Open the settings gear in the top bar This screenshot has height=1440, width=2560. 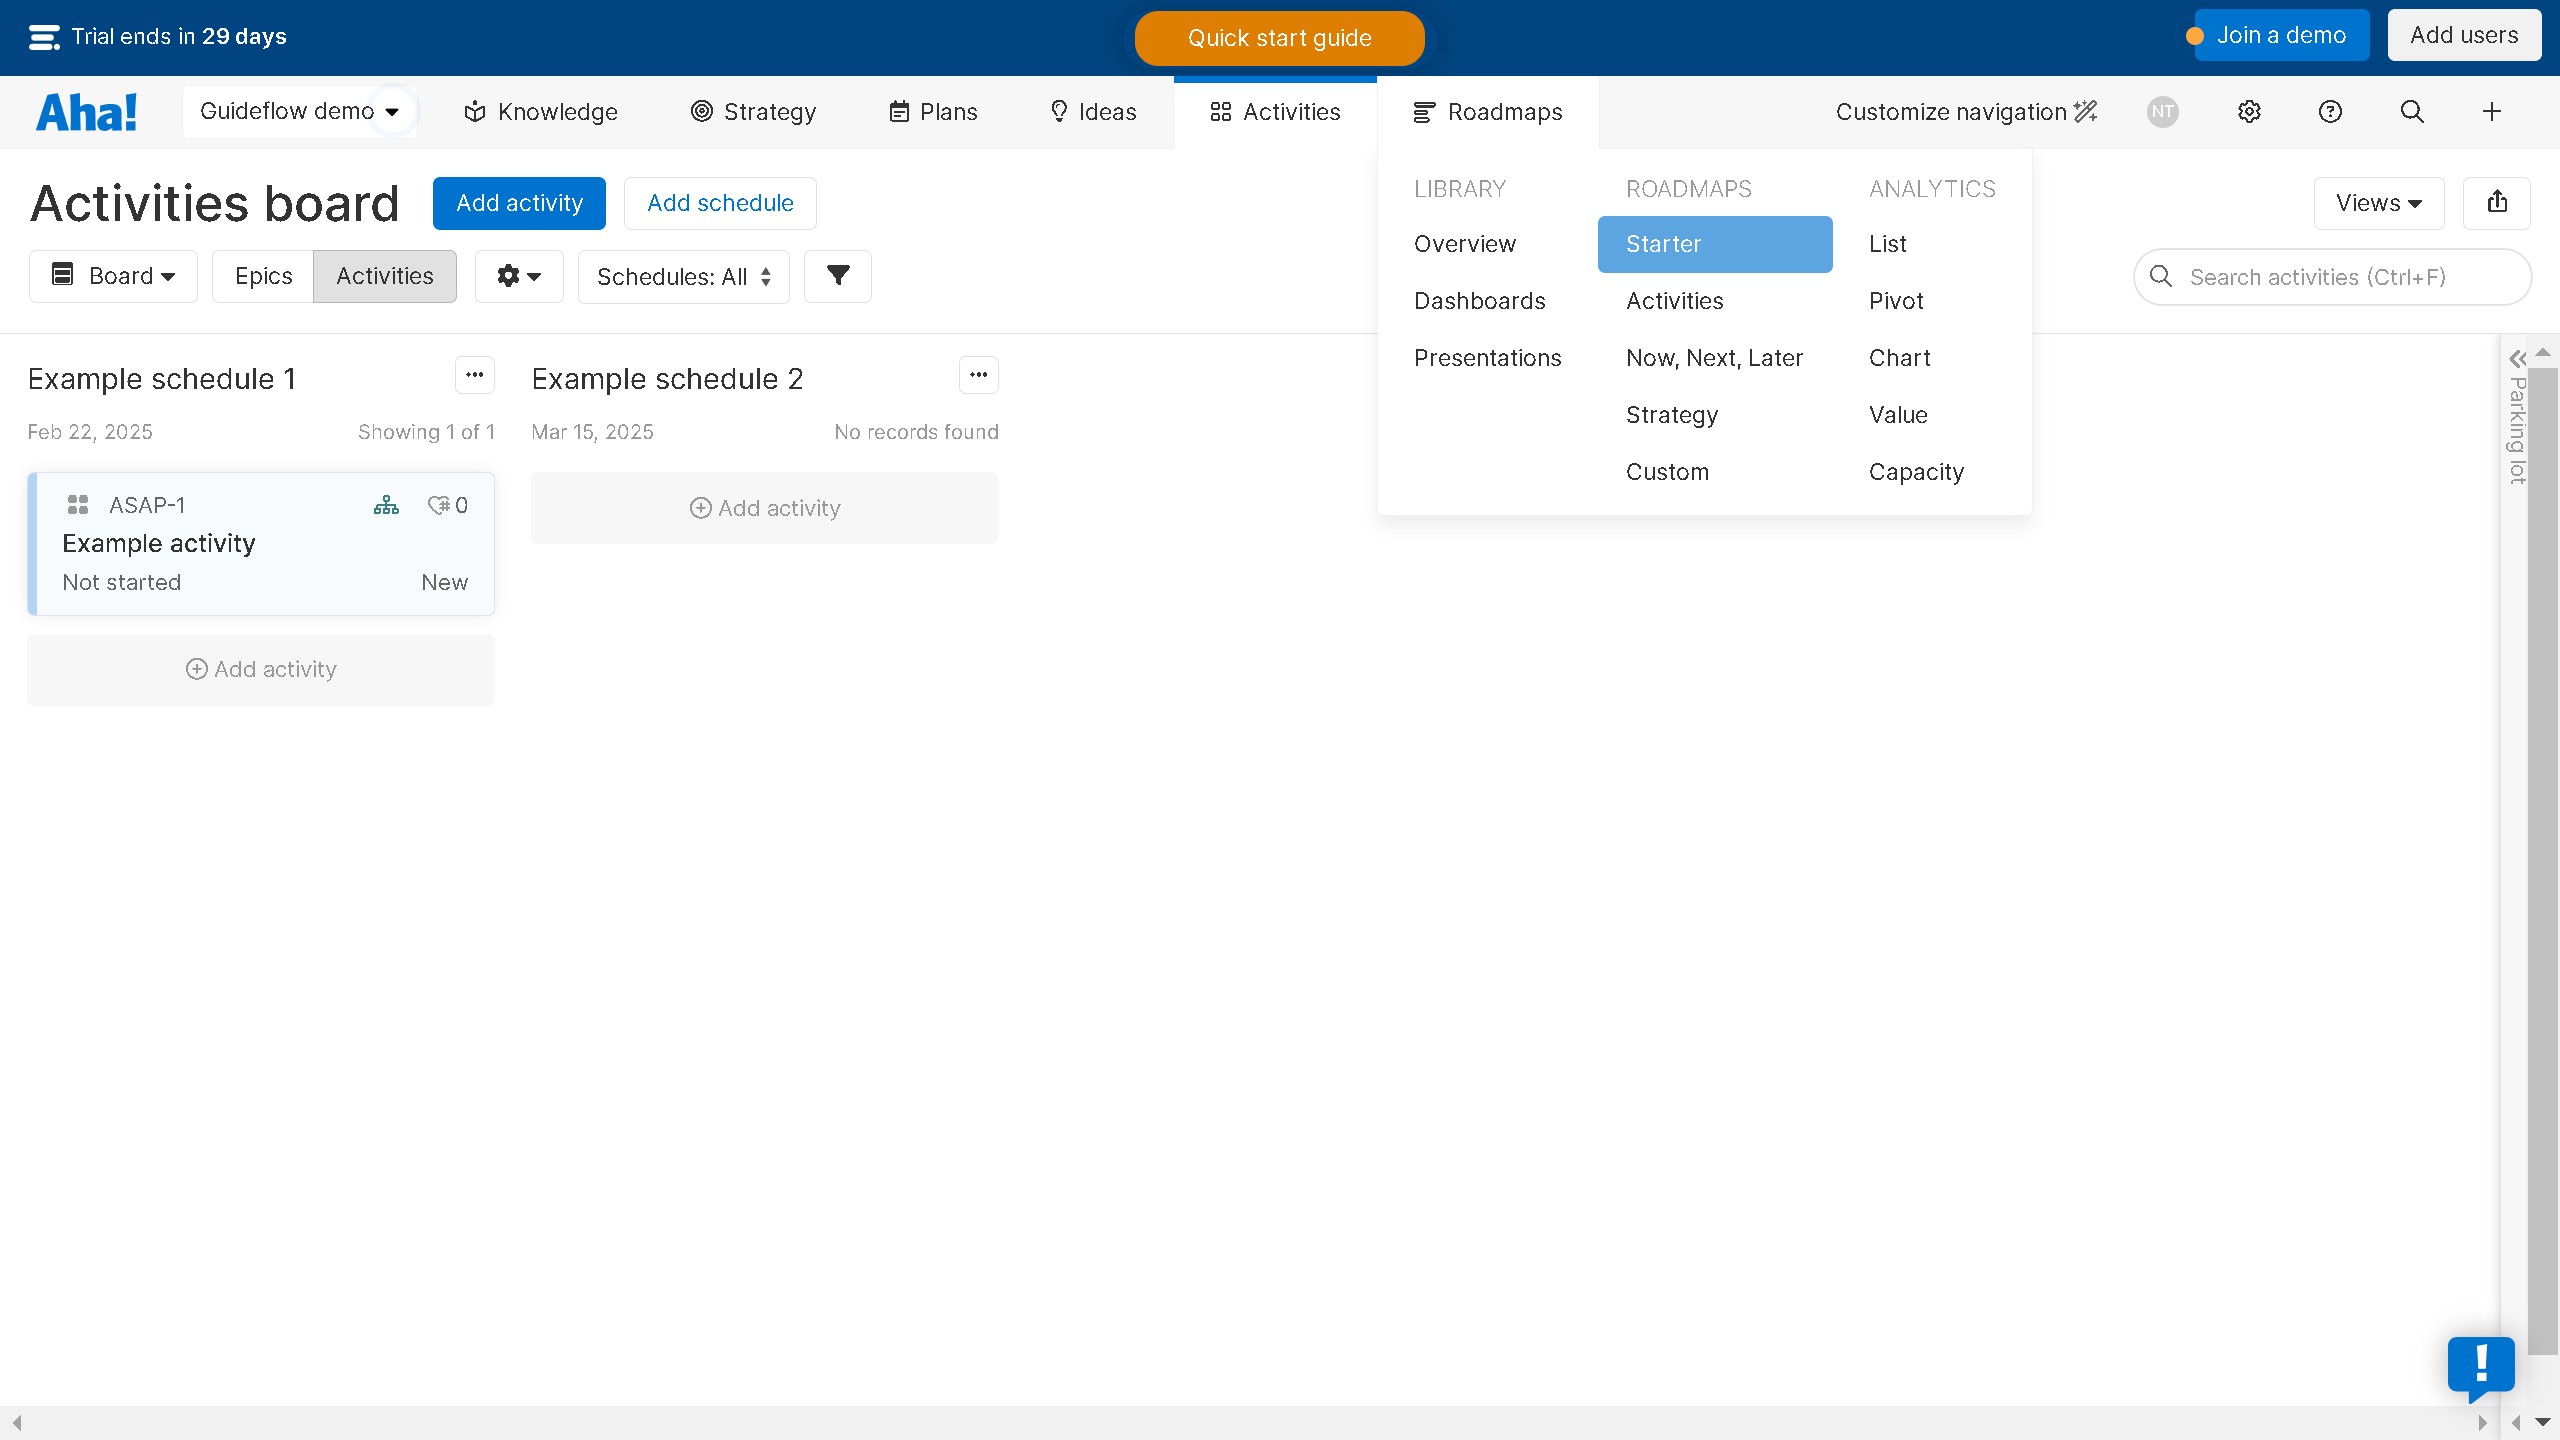point(2248,111)
